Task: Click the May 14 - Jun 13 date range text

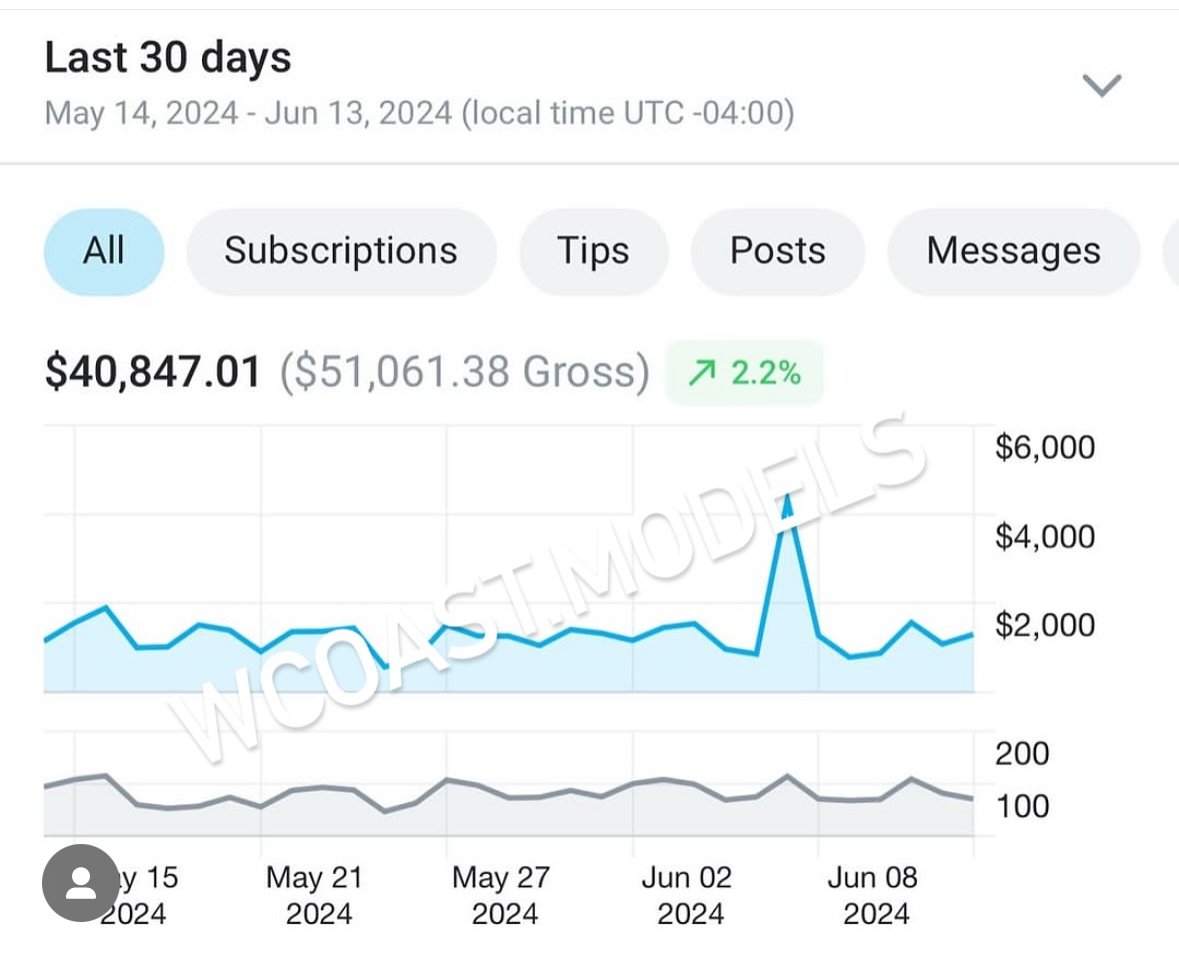Action: click(x=419, y=113)
